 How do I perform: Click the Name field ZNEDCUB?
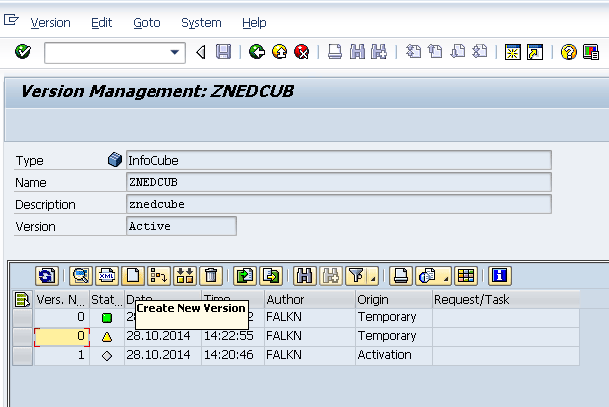[x=338, y=182]
